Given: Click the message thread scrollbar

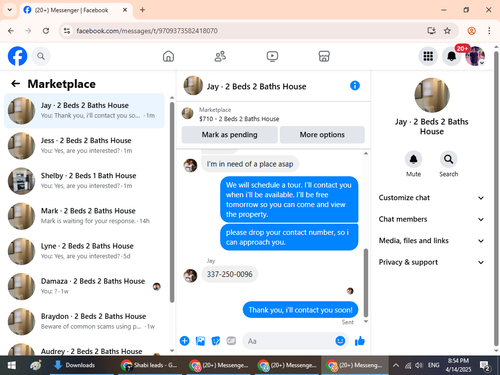Looking at the screenshot, I should click(x=366, y=283).
